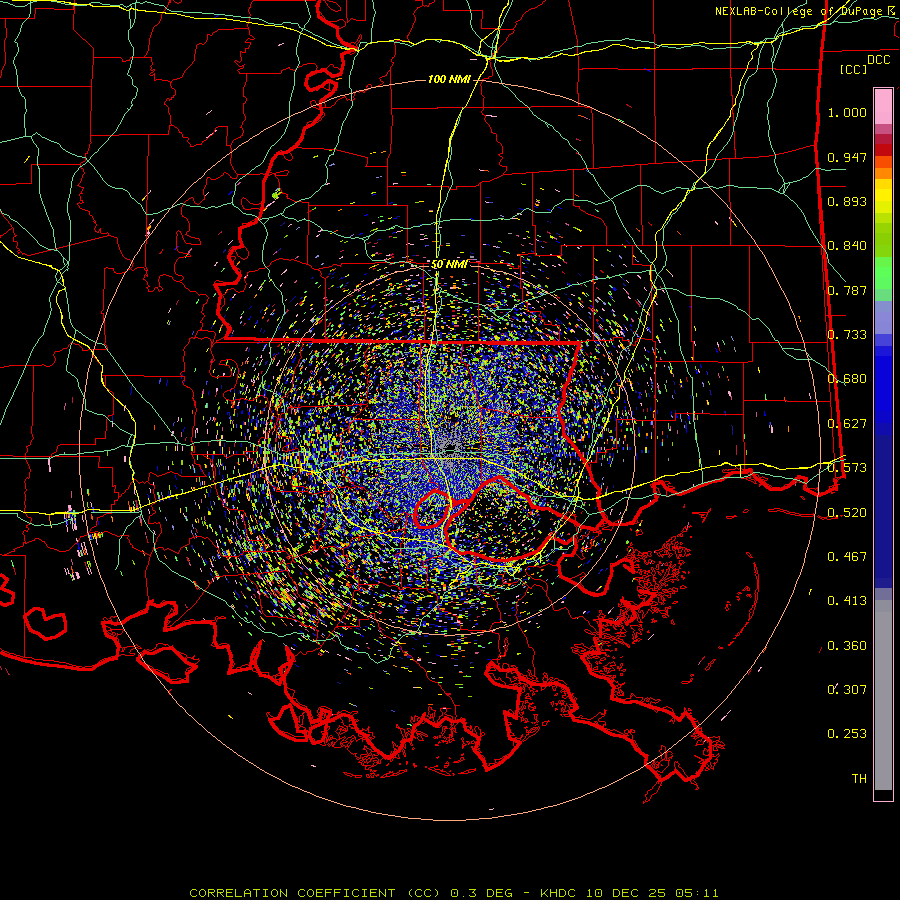Select the 0.253 scale label
The width and height of the screenshot is (900, 900).
point(847,734)
